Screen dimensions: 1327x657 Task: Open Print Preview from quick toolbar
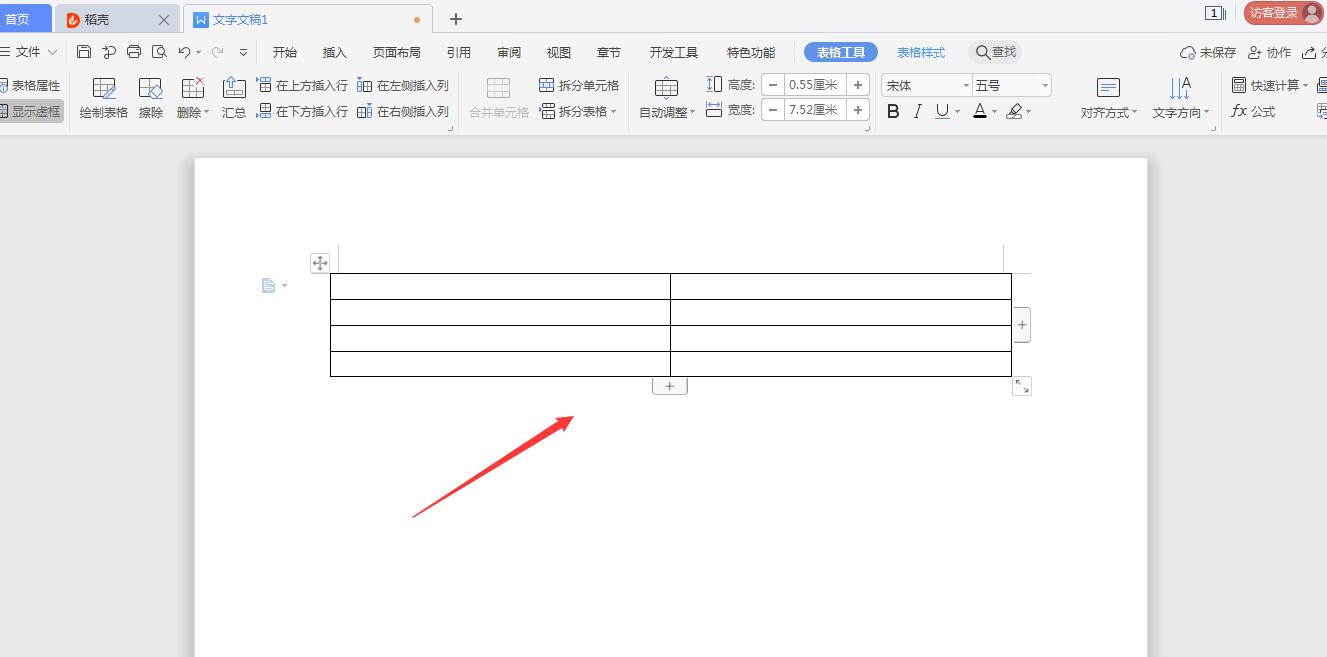point(158,52)
